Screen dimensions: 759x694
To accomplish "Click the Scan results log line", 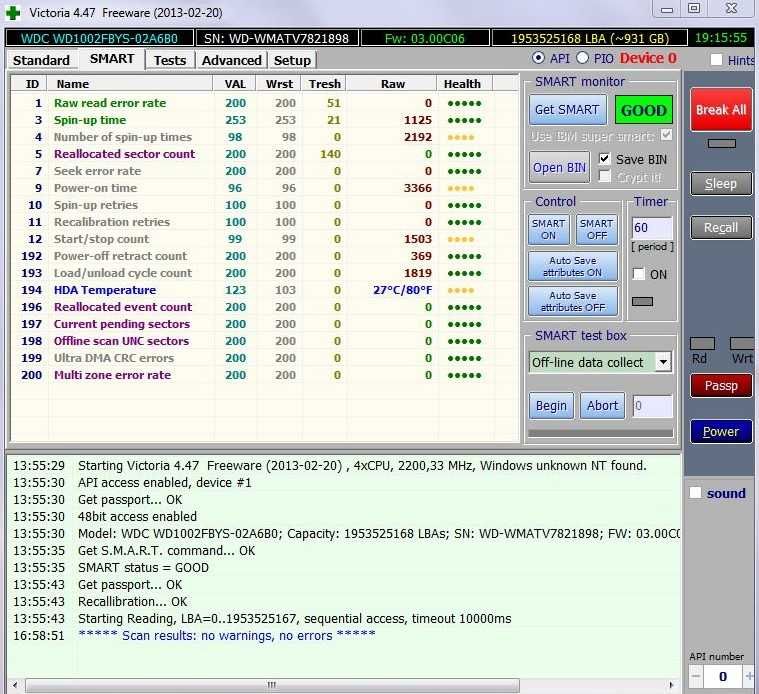I will click(227, 635).
